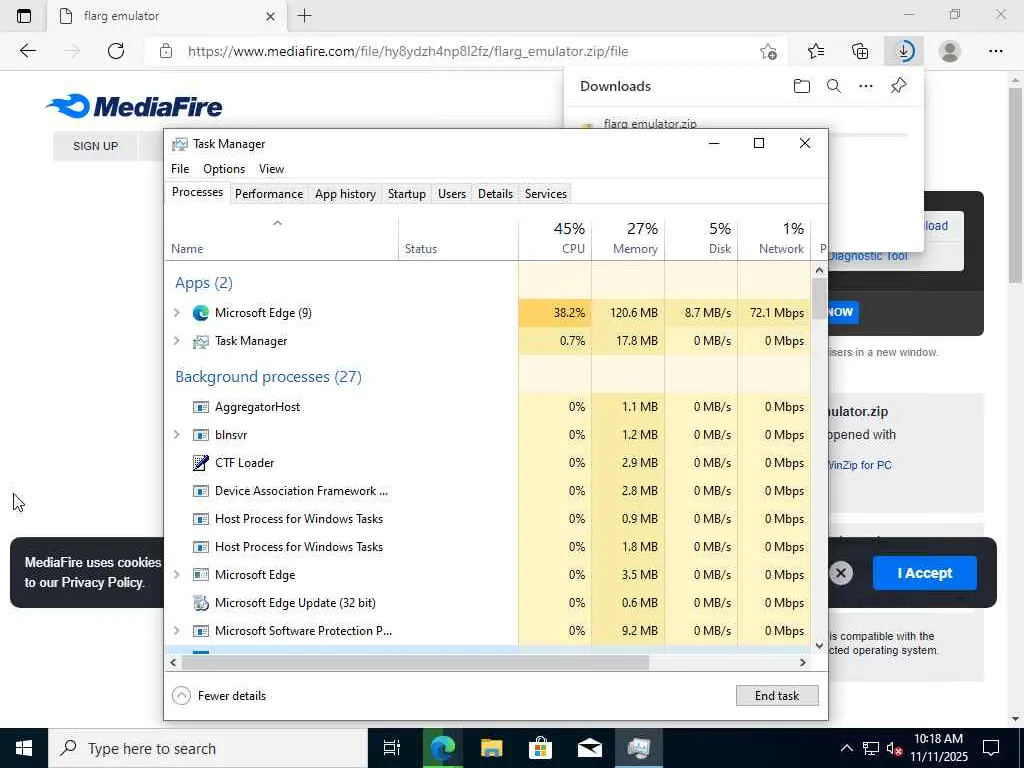The image size is (1024, 768).
Task: Go back using the browser back arrow
Action: [x=27, y=51]
